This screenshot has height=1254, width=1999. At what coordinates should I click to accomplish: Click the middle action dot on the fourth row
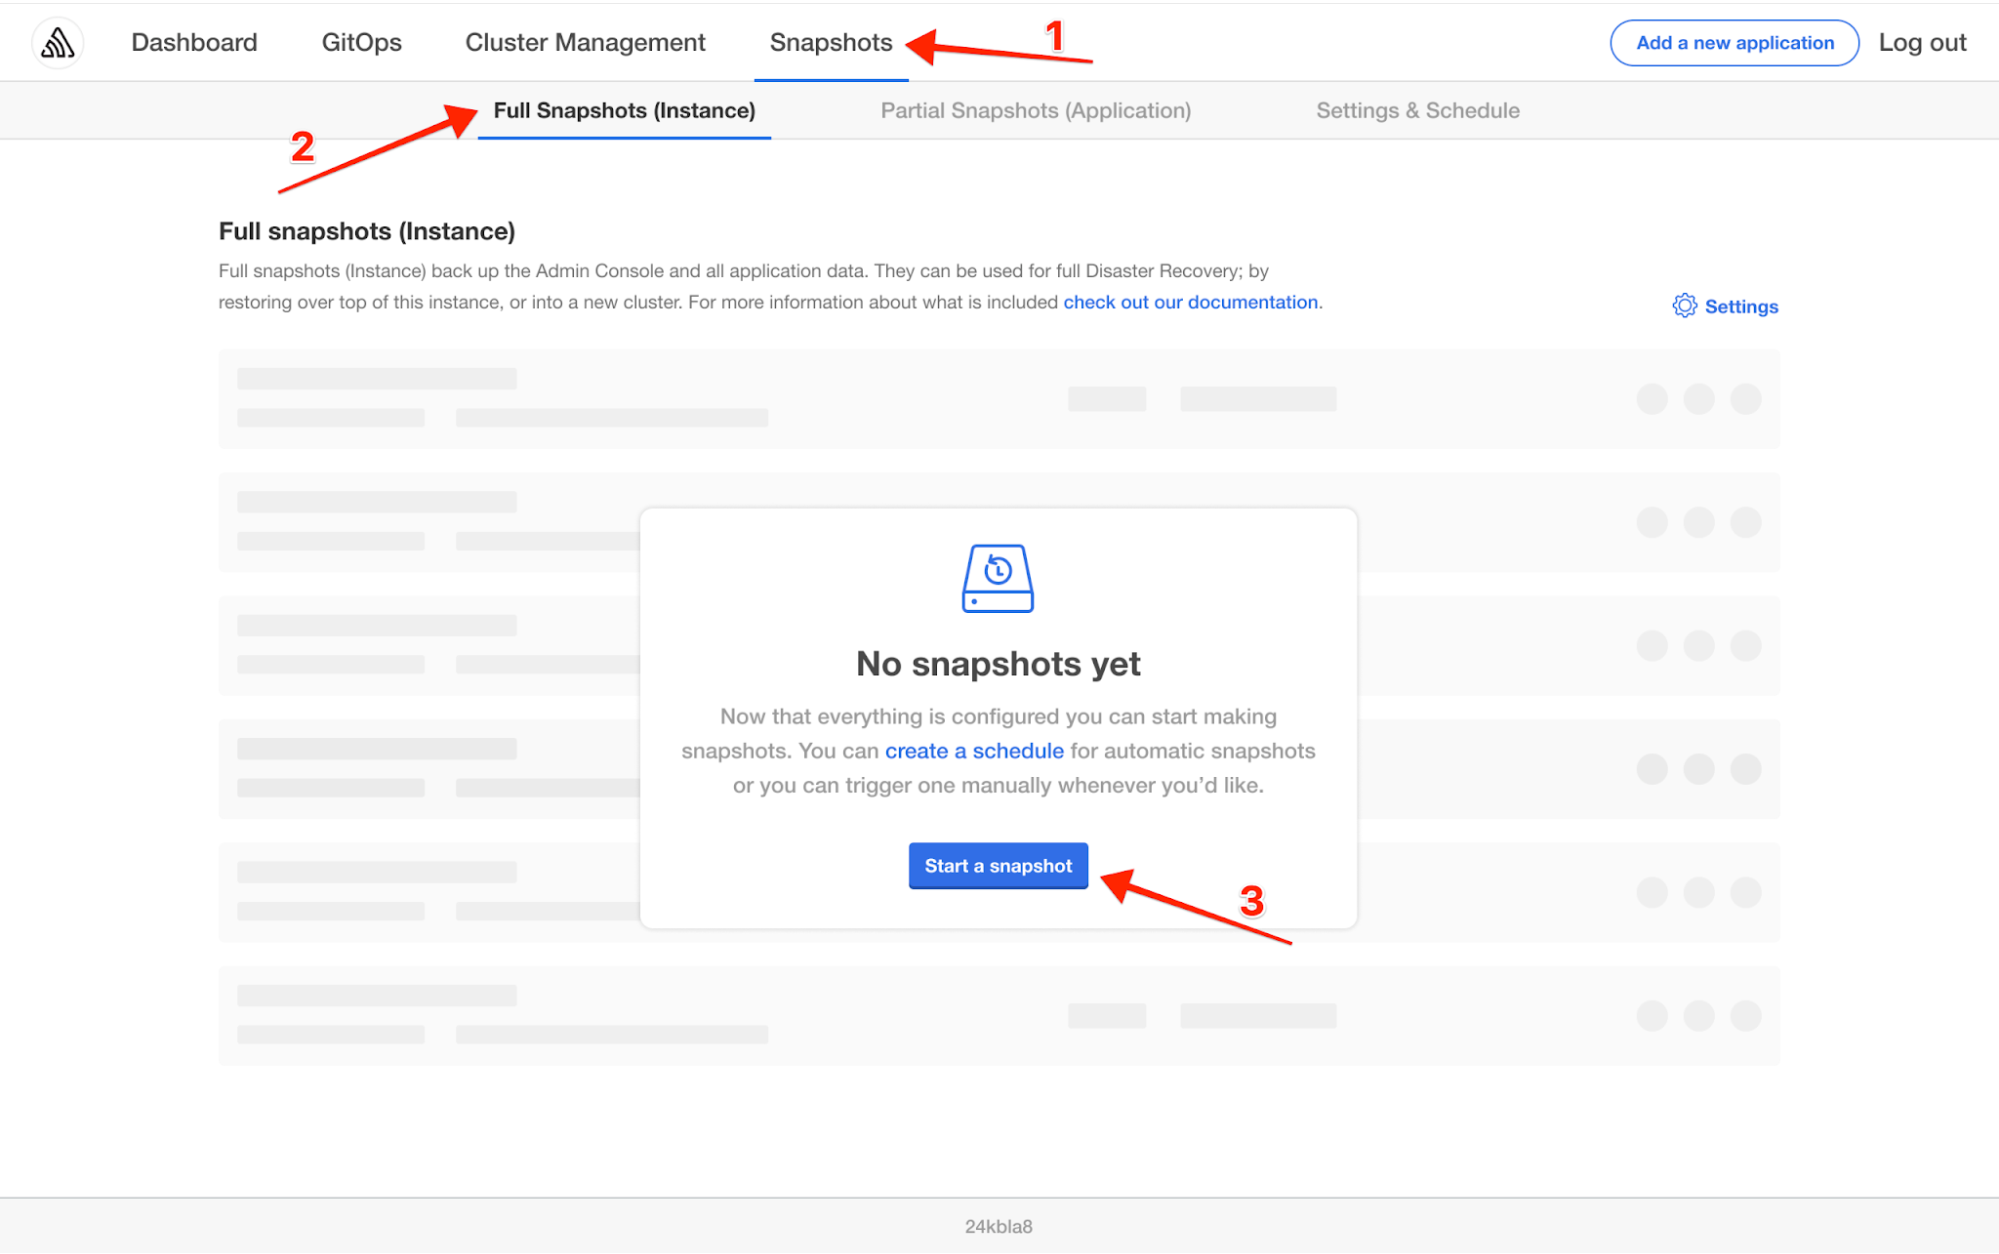click(1699, 768)
